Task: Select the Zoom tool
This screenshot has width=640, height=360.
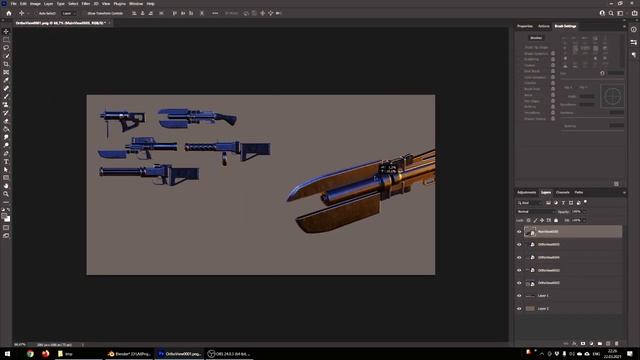Action: click(6, 194)
